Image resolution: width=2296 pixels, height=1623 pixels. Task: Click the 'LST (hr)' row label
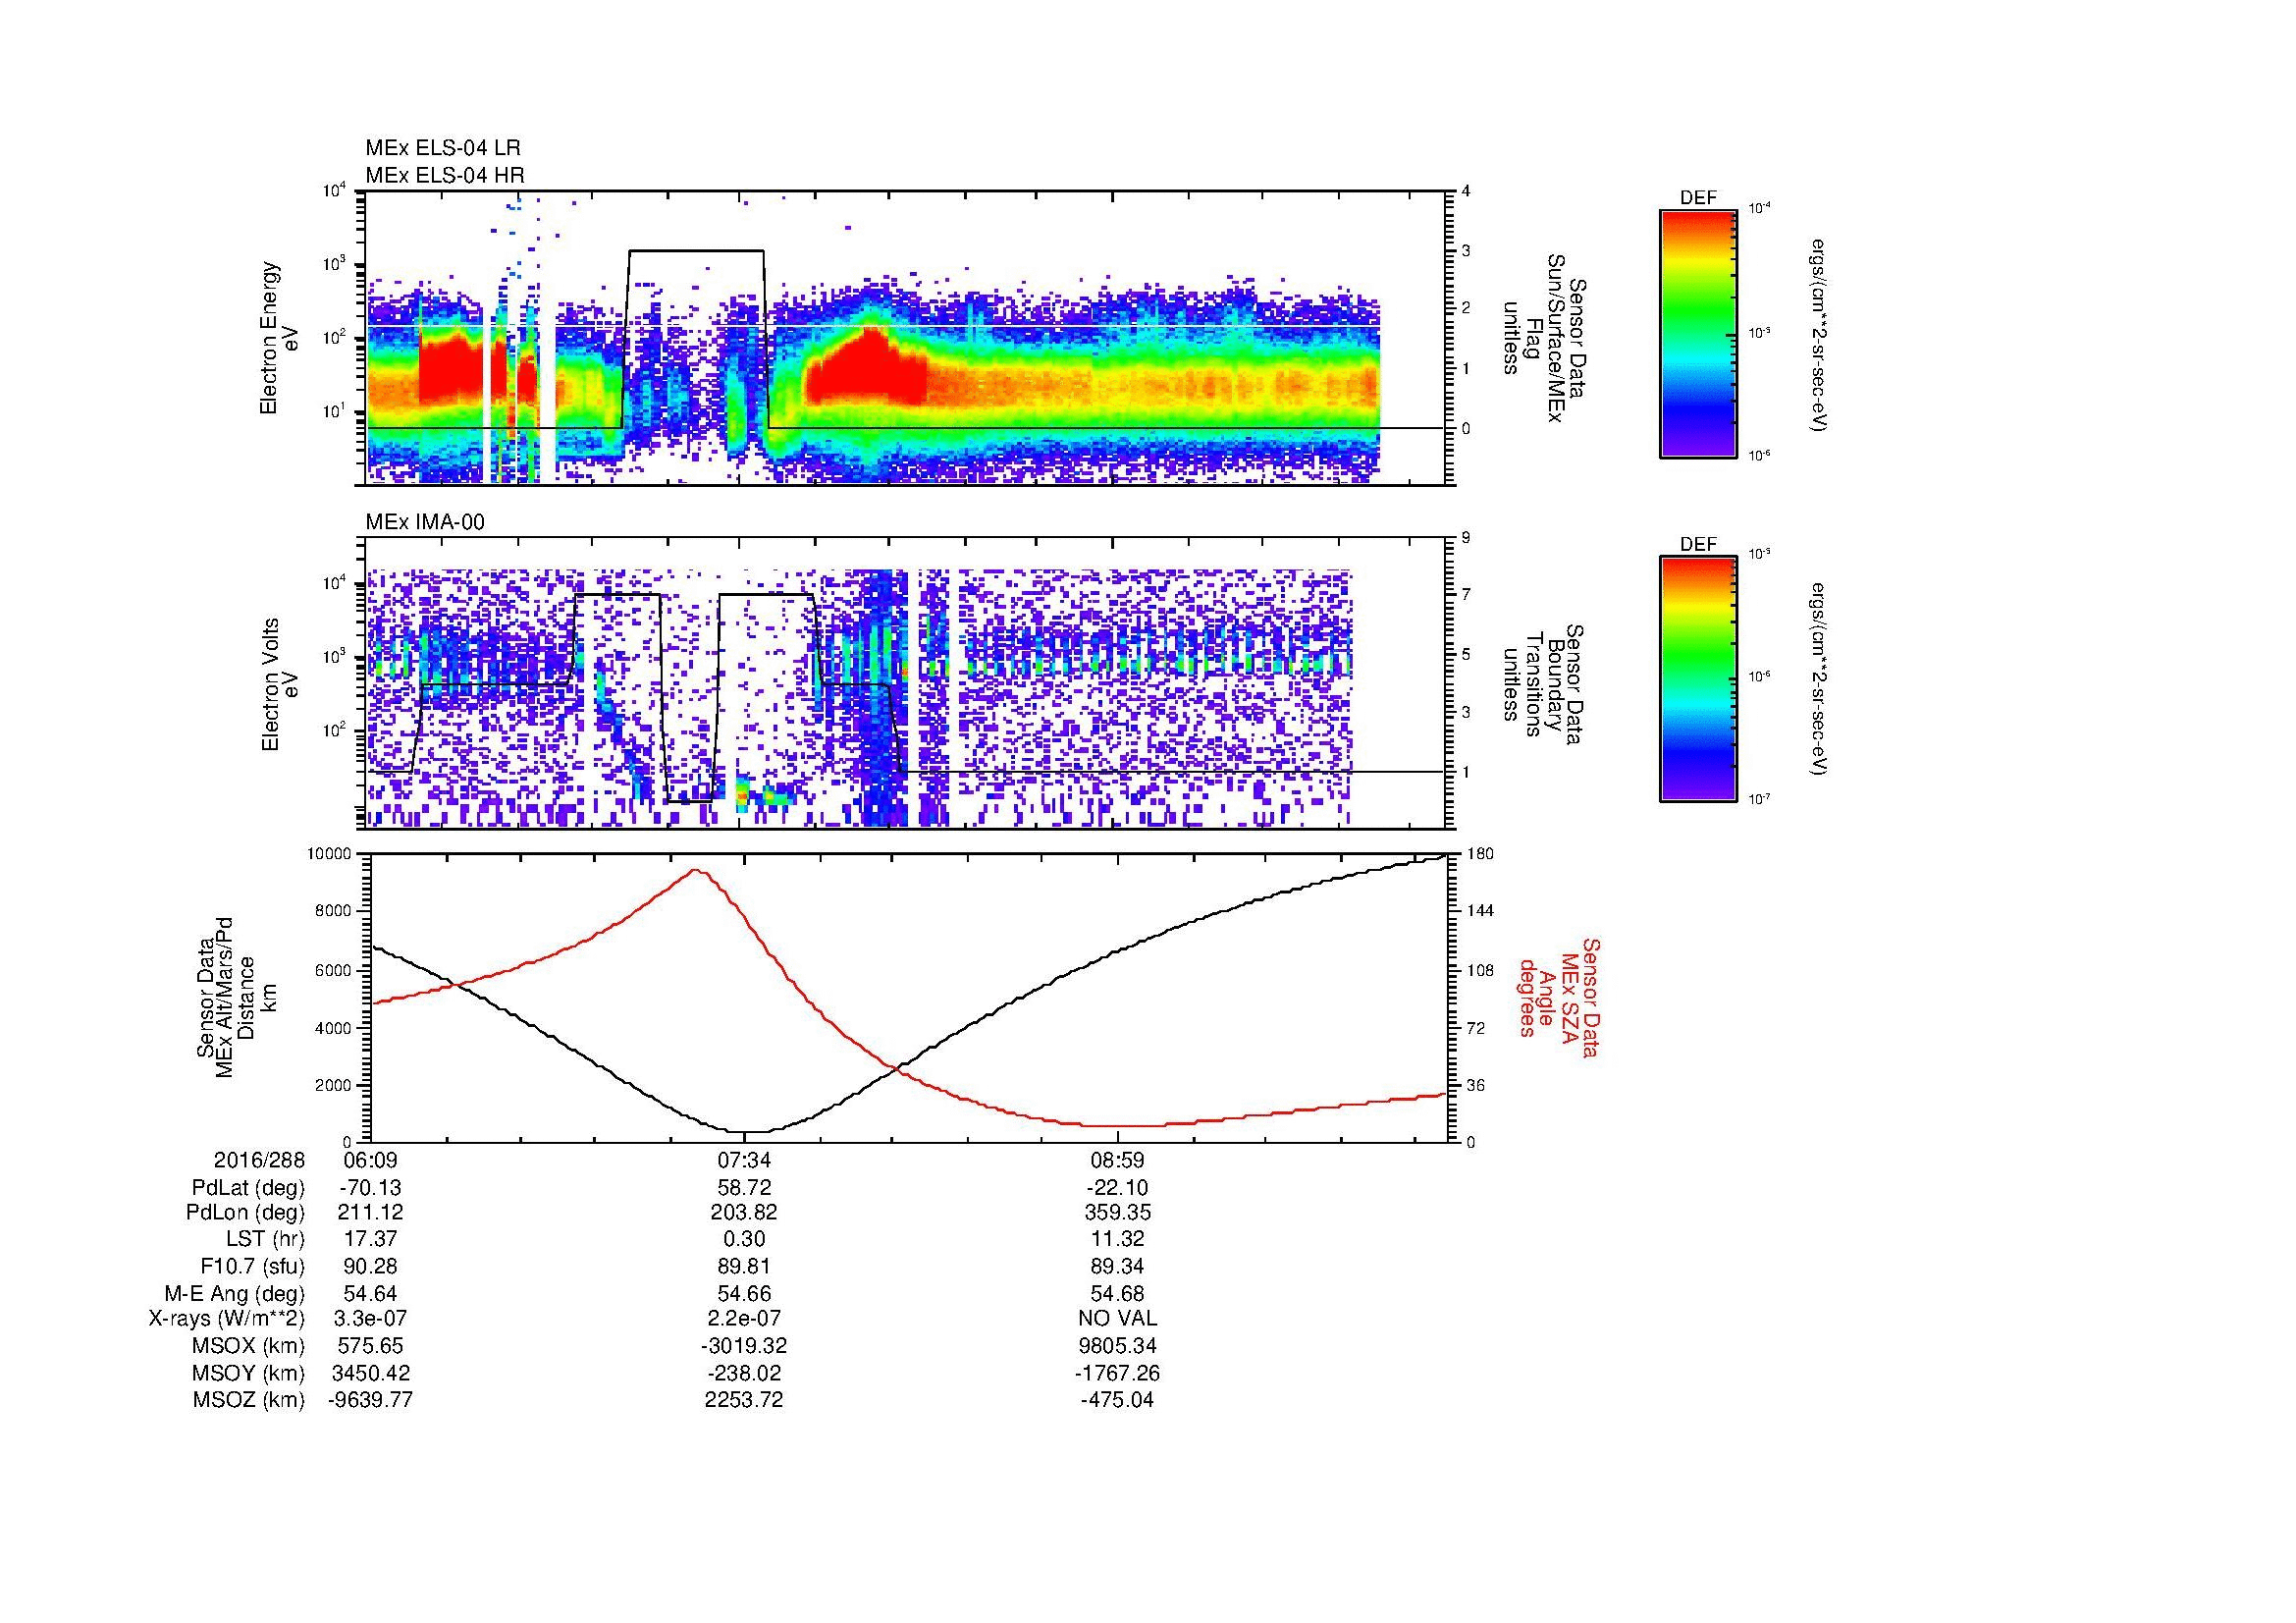pyautogui.click(x=265, y=1238)
